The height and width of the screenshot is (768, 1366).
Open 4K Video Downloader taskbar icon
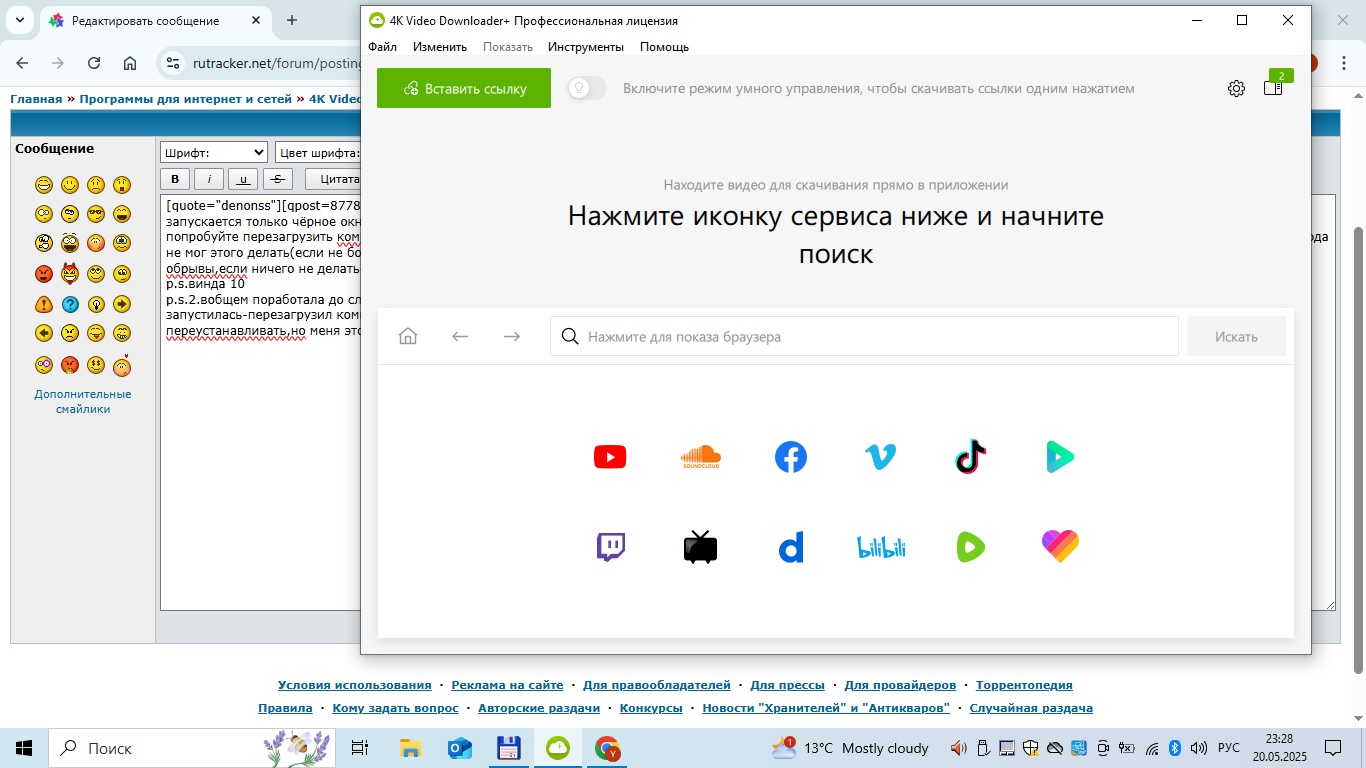(557, 747)
